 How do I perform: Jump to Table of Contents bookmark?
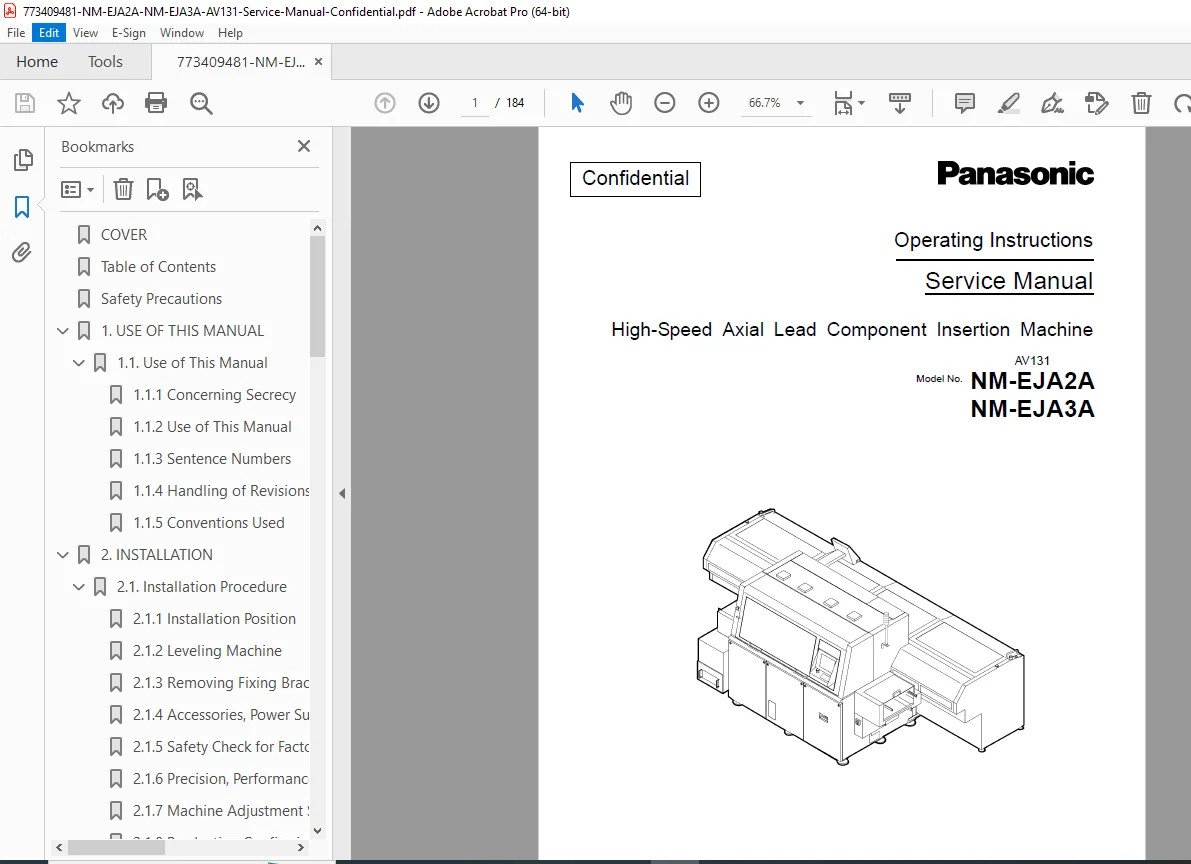[x=158, y=267]
